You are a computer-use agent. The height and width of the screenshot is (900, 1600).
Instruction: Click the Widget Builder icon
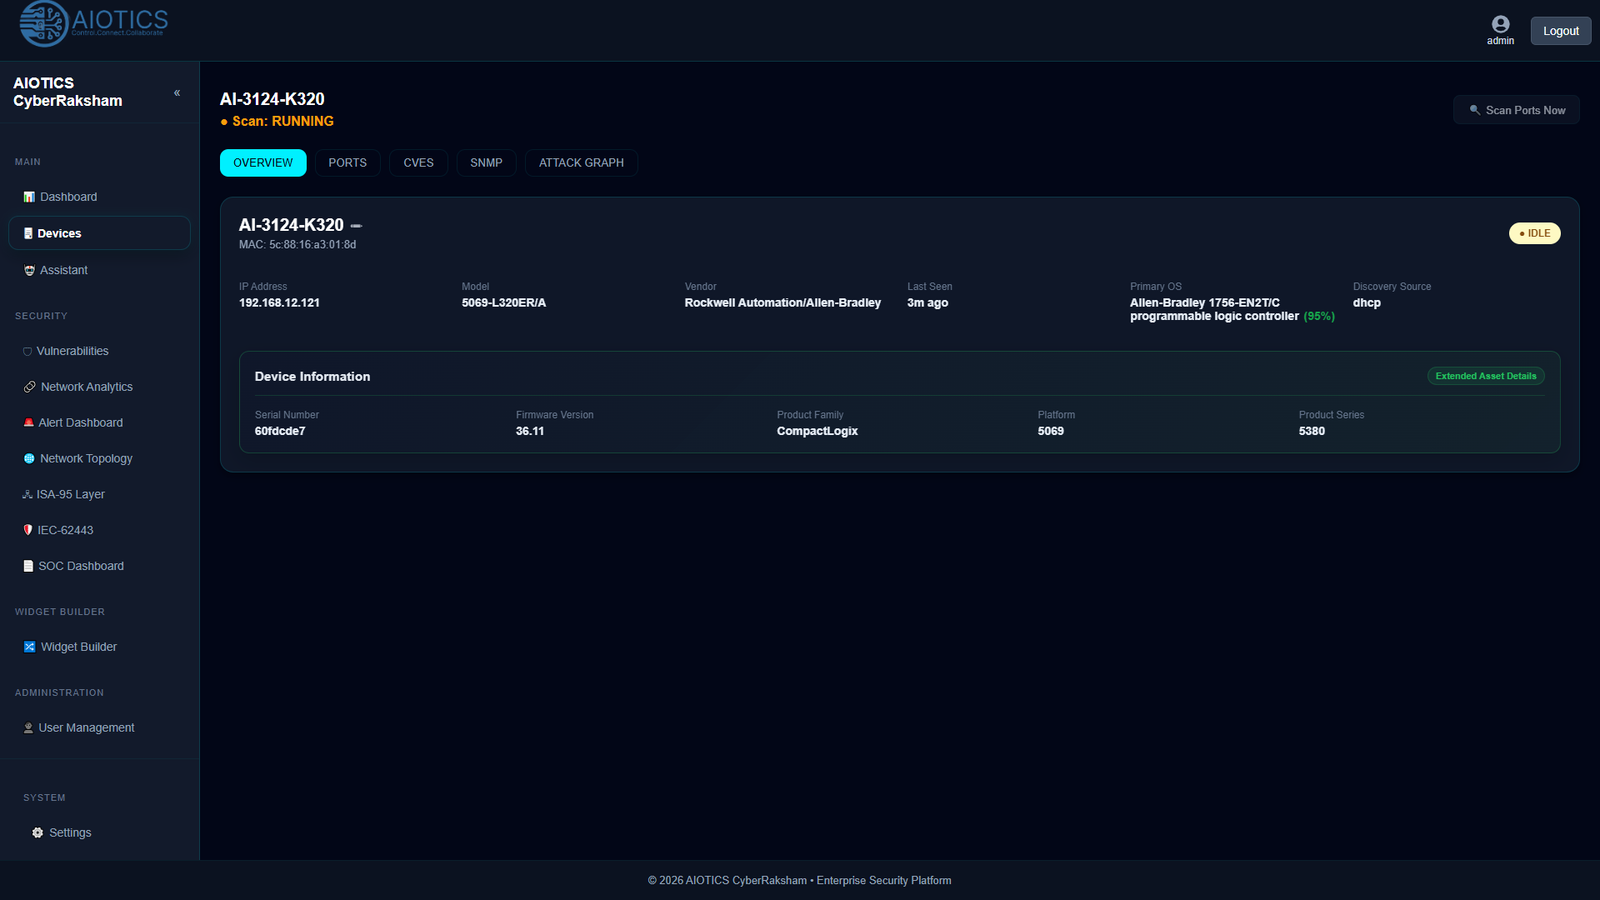29,647
